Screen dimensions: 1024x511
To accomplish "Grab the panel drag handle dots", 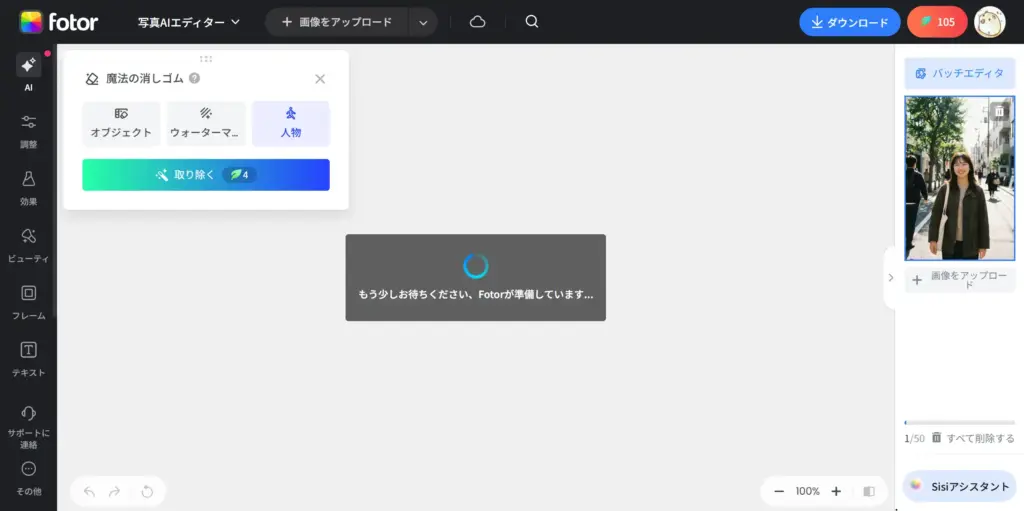I will 206,59.
